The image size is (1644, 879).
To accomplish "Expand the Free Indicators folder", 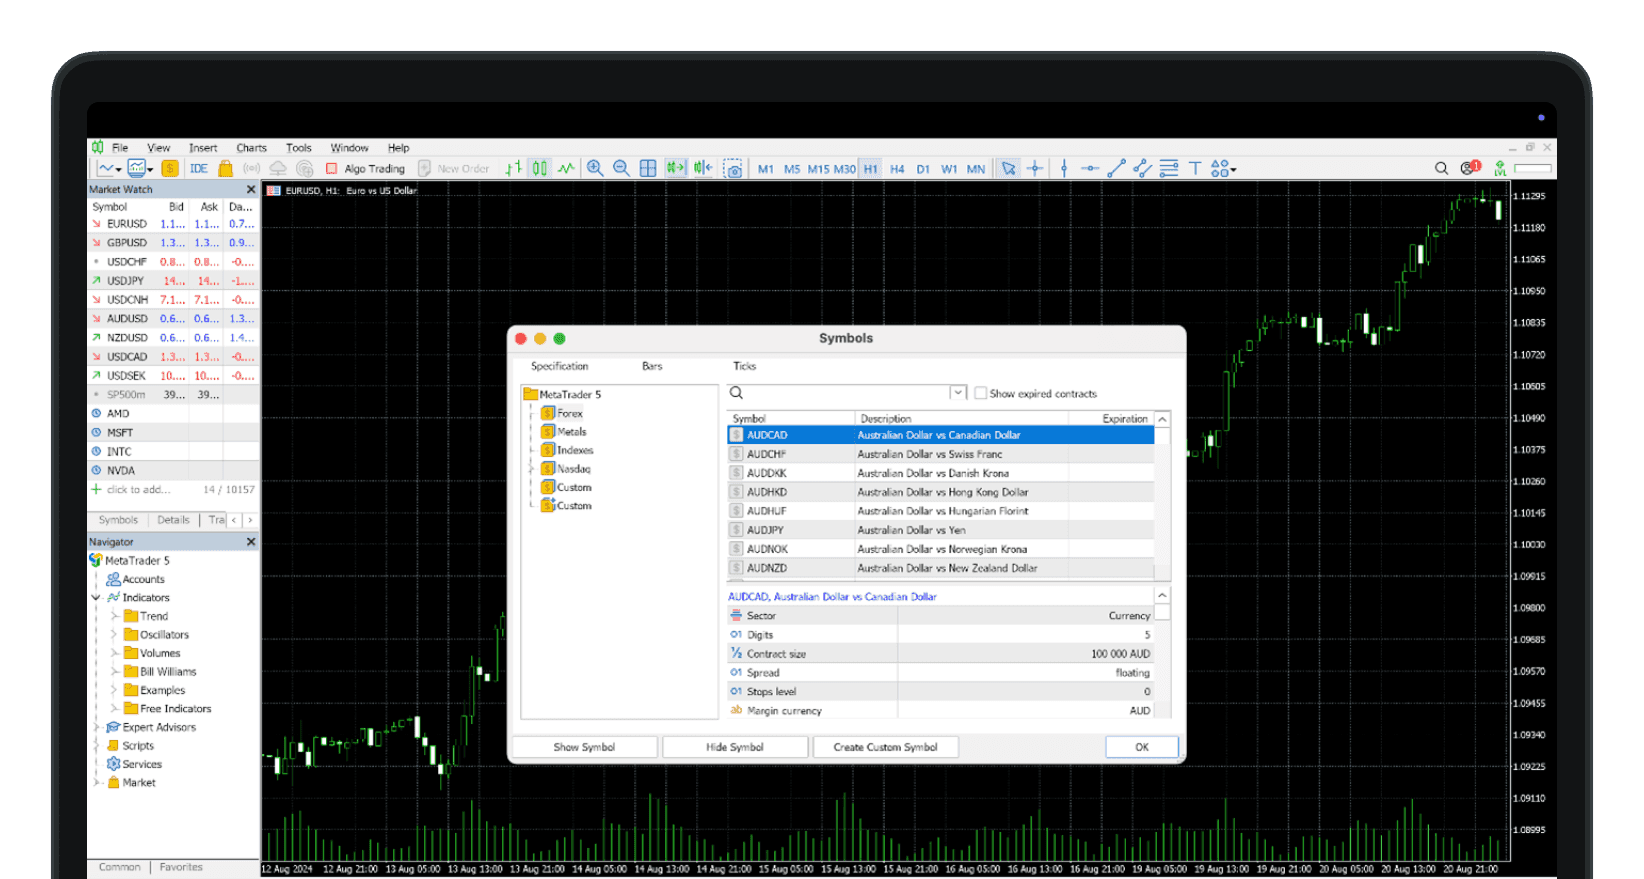I will pos(115,709).
